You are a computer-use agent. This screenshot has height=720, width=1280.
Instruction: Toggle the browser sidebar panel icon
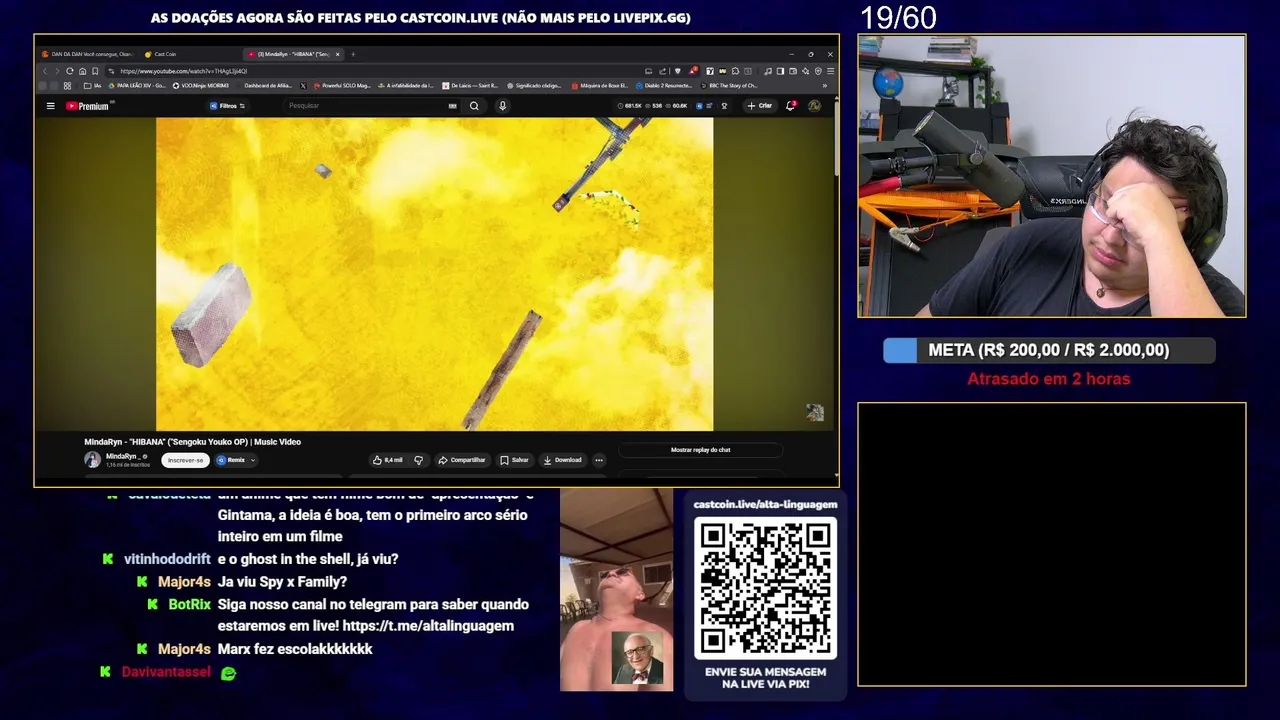pyautogui.click(x=780, y=71)
